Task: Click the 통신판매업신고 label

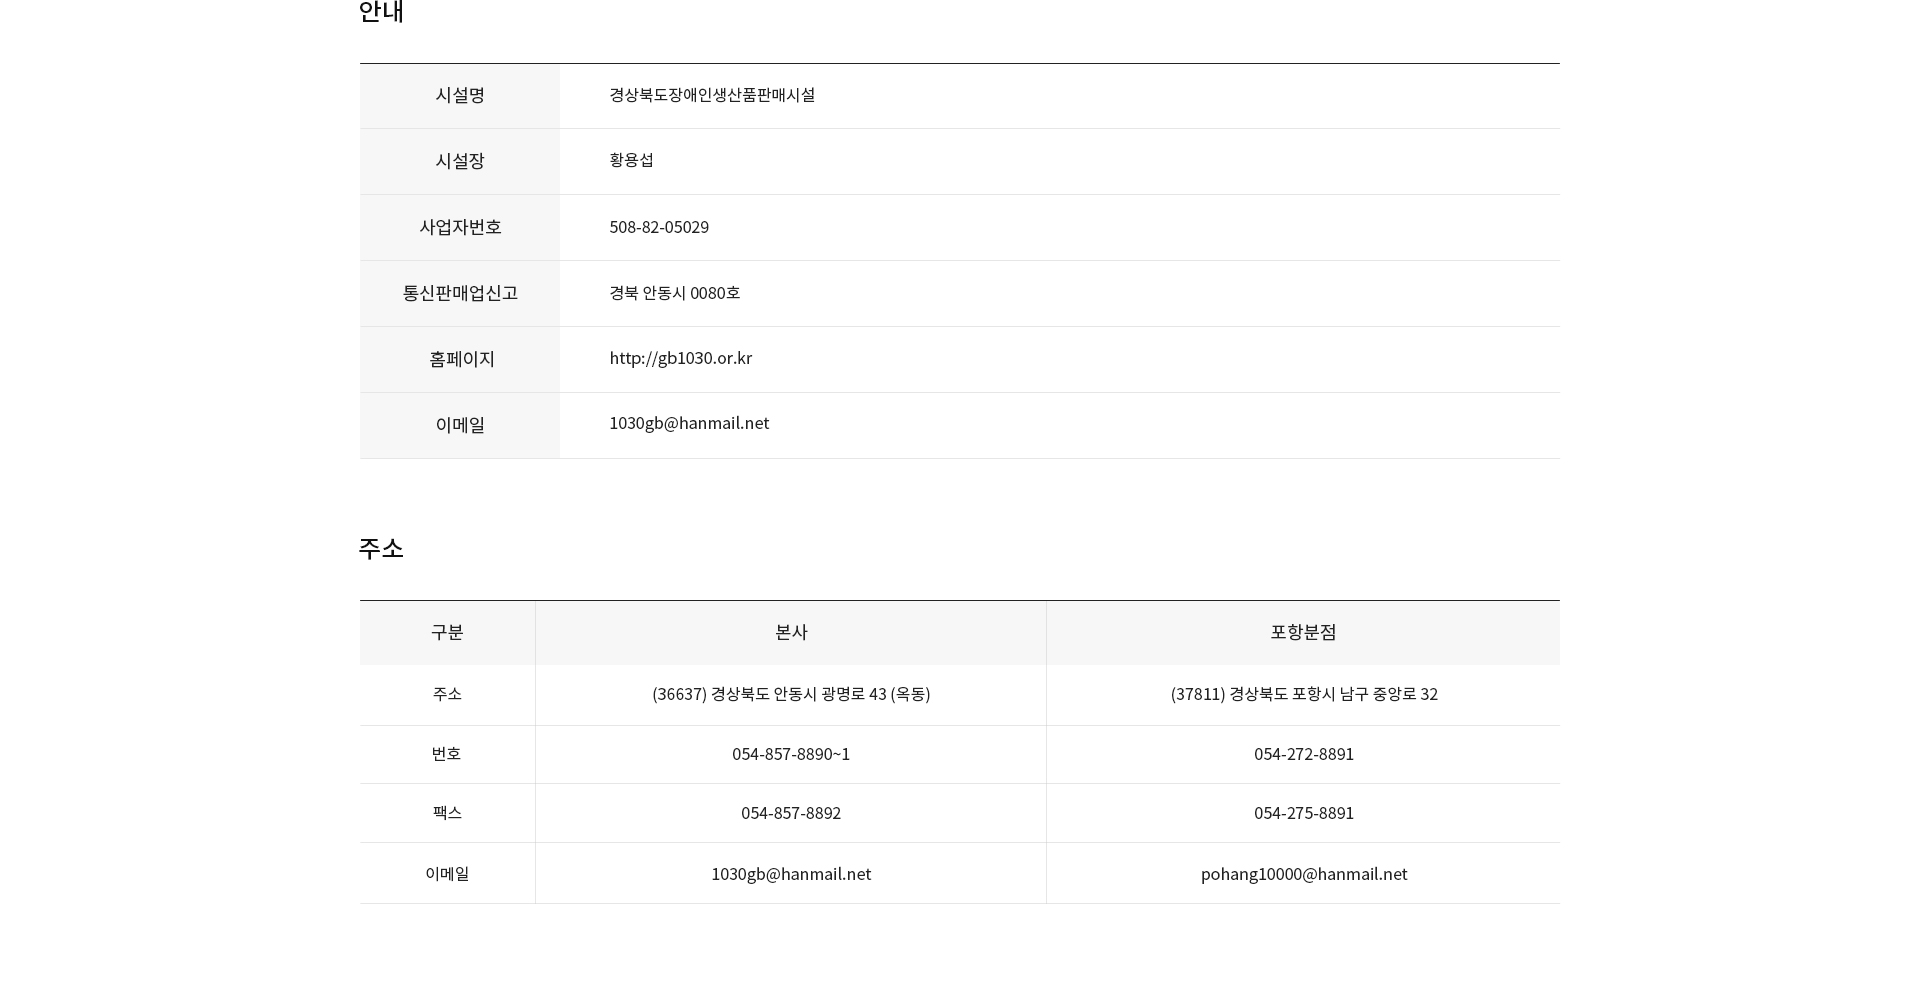Action: 460,293
